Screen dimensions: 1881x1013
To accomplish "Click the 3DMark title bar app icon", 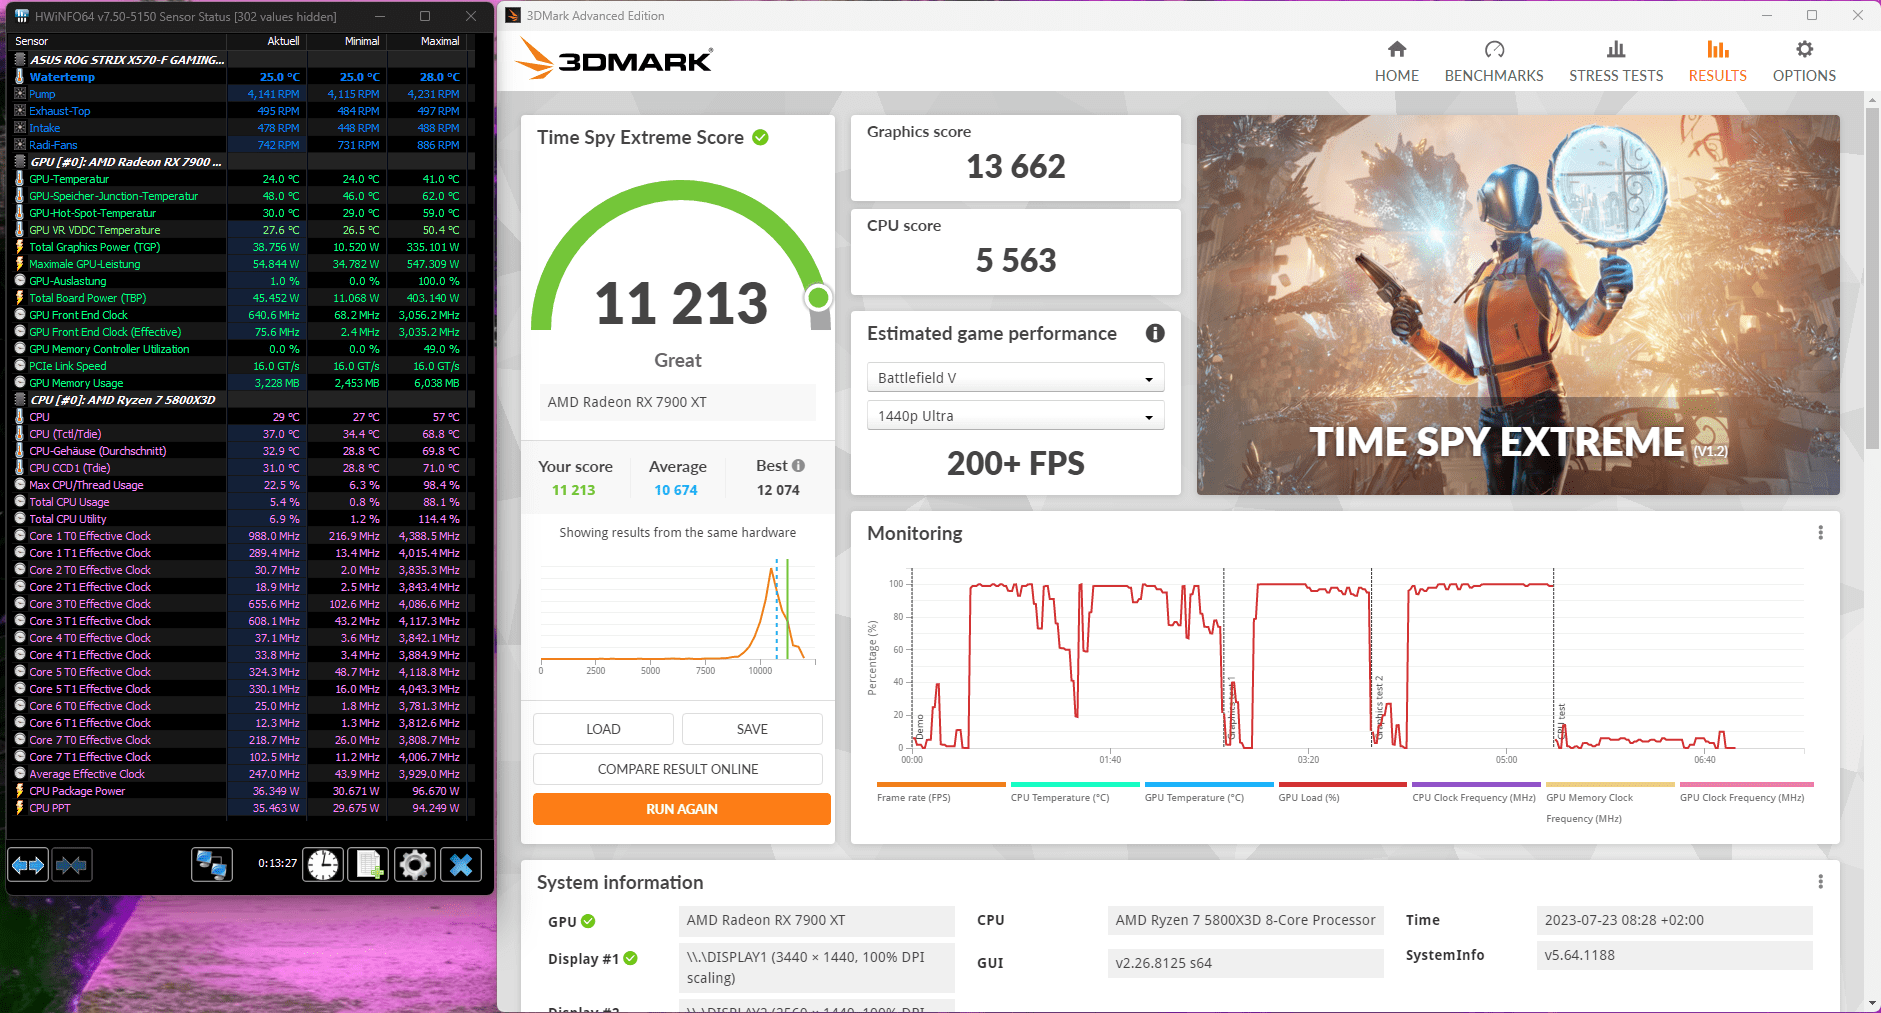I will [513, 16].
